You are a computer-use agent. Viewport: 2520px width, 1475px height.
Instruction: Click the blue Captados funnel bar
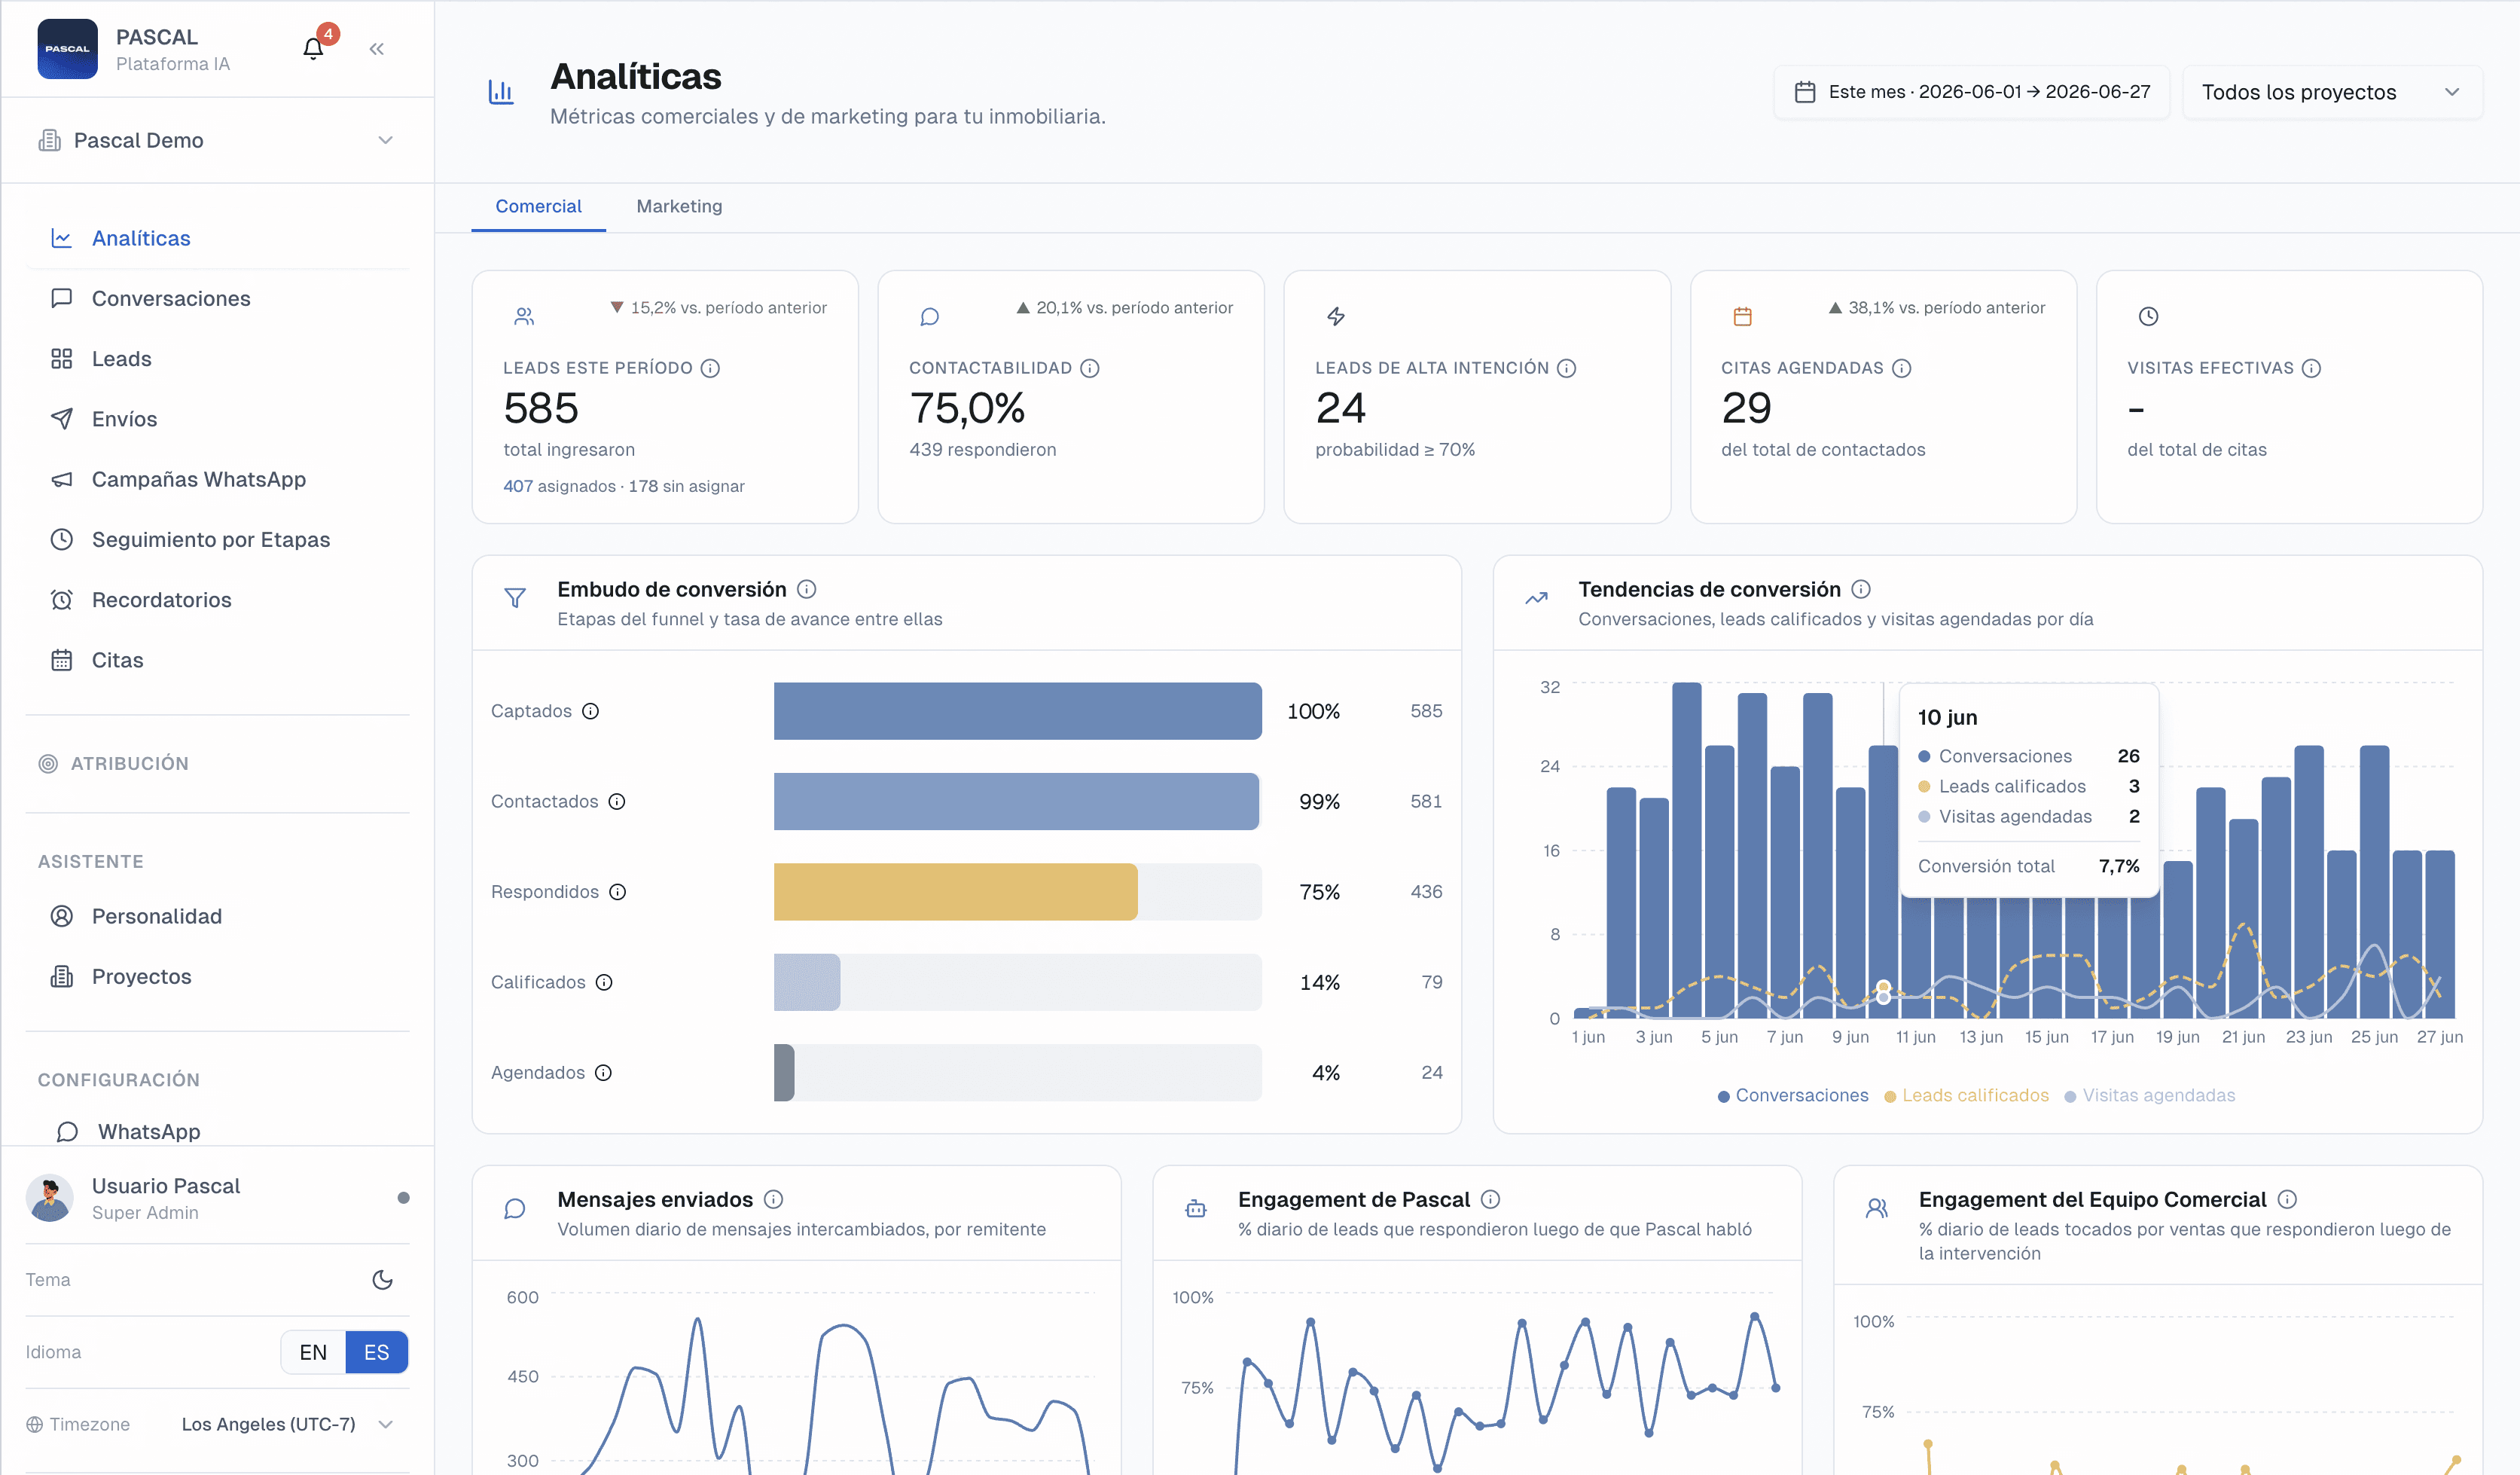click(1017, 711)
